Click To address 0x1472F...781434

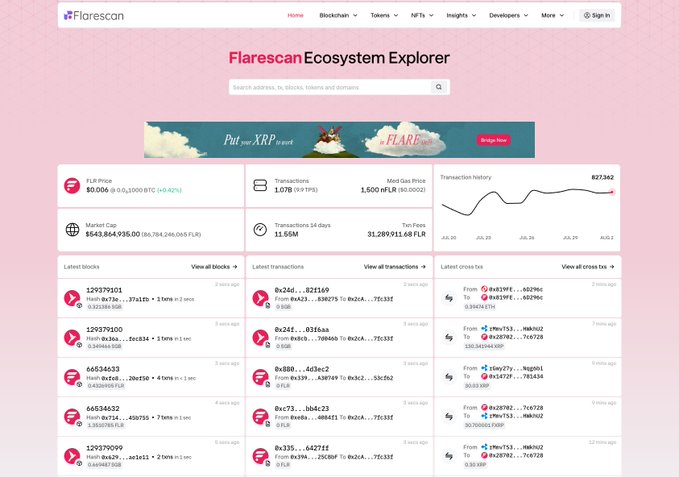(516, 377)
